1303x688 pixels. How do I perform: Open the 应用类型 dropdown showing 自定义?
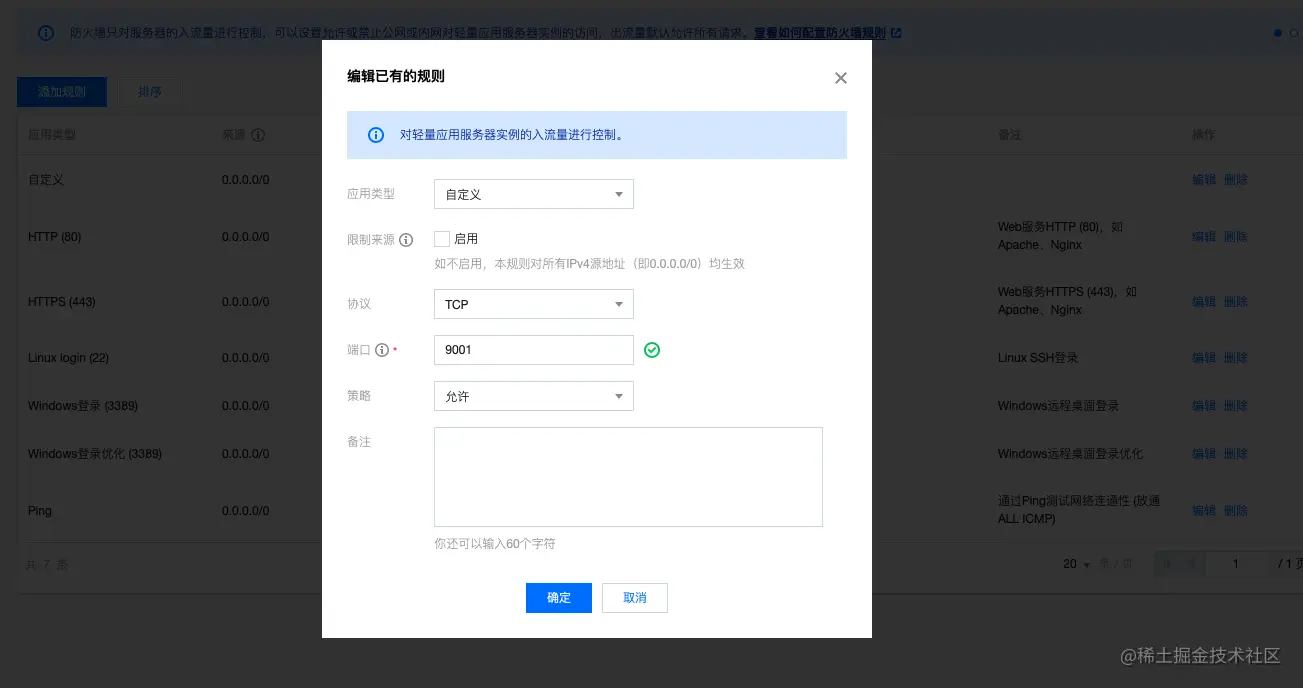(534, 194)
